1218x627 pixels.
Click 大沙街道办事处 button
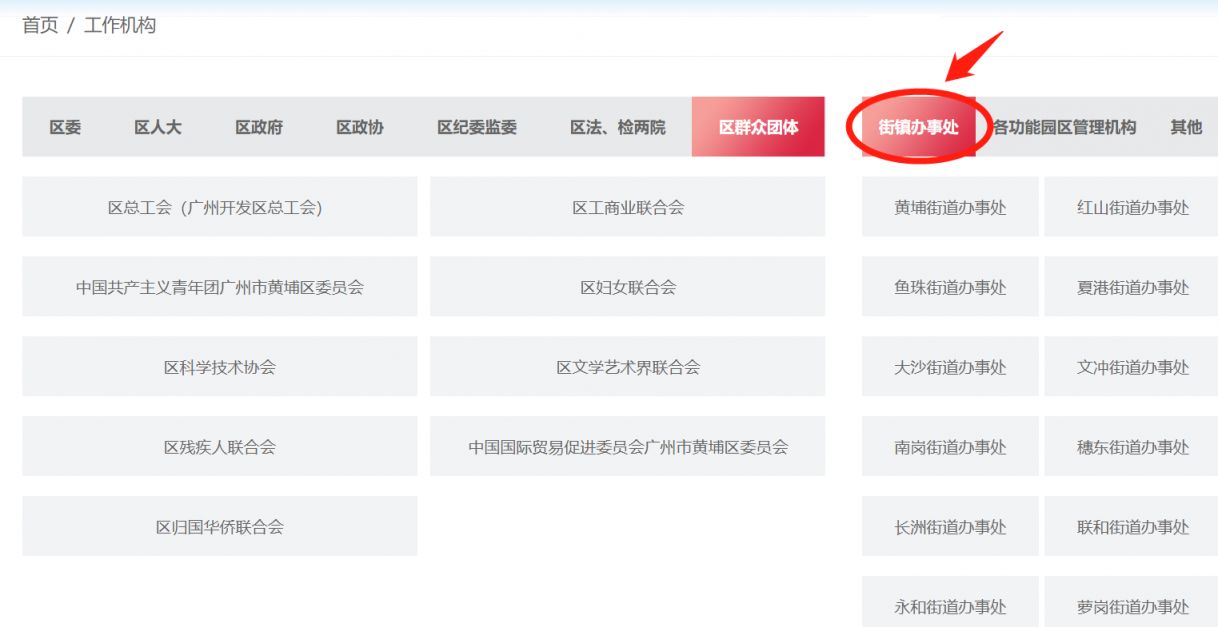(x=950, y=367)
